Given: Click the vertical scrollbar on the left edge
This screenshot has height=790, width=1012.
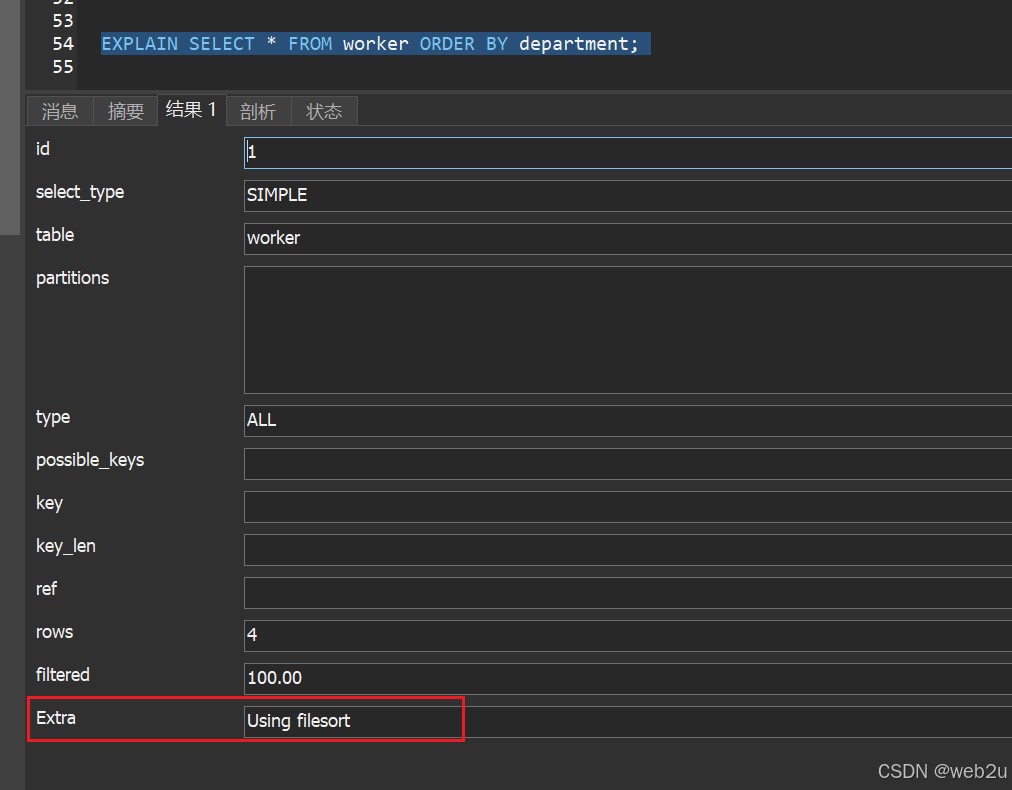Looking at the screenshot, I should (x=10, y=120).
